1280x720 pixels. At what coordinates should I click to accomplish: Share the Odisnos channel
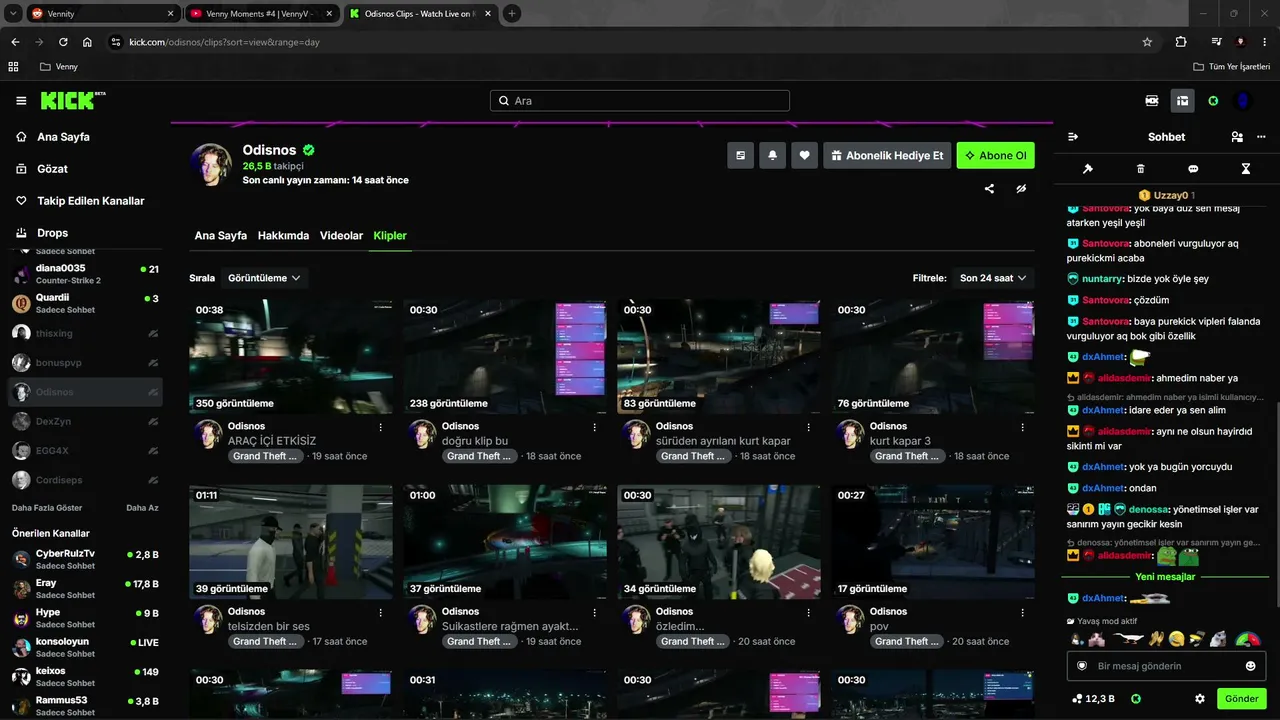click(x=989, y=188)
